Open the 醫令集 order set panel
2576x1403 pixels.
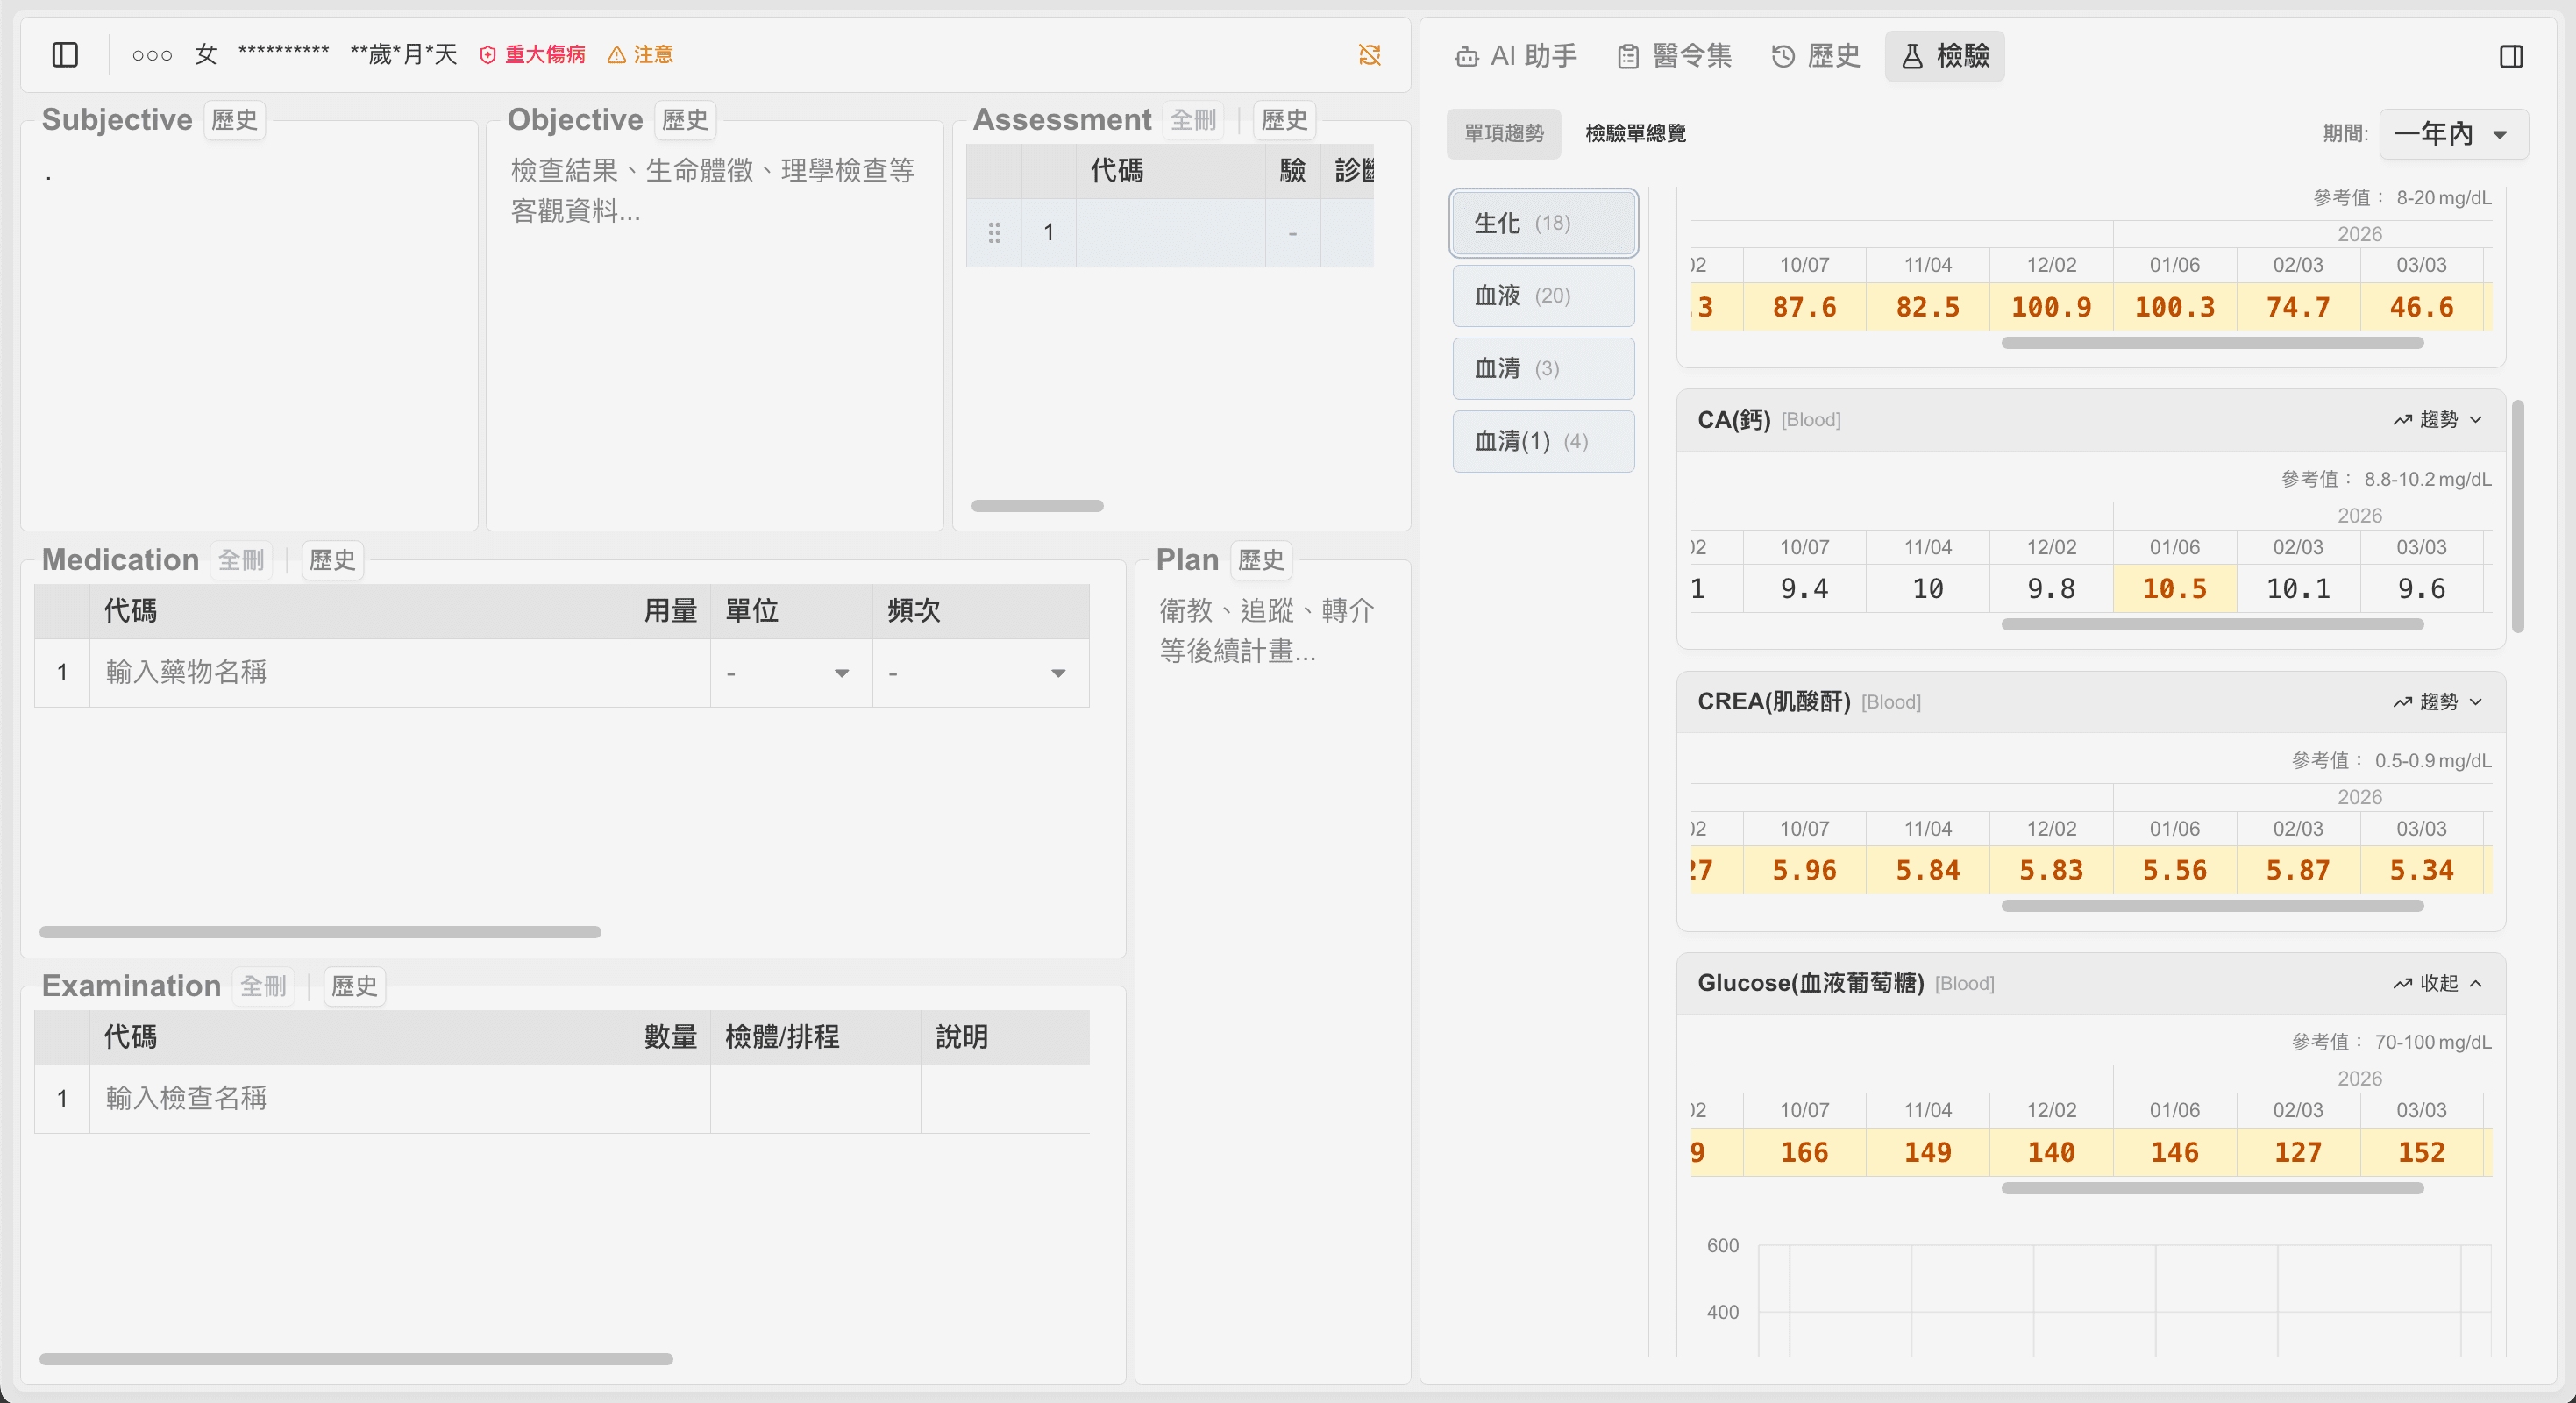pyautogui.click(x=1672, y=56)
